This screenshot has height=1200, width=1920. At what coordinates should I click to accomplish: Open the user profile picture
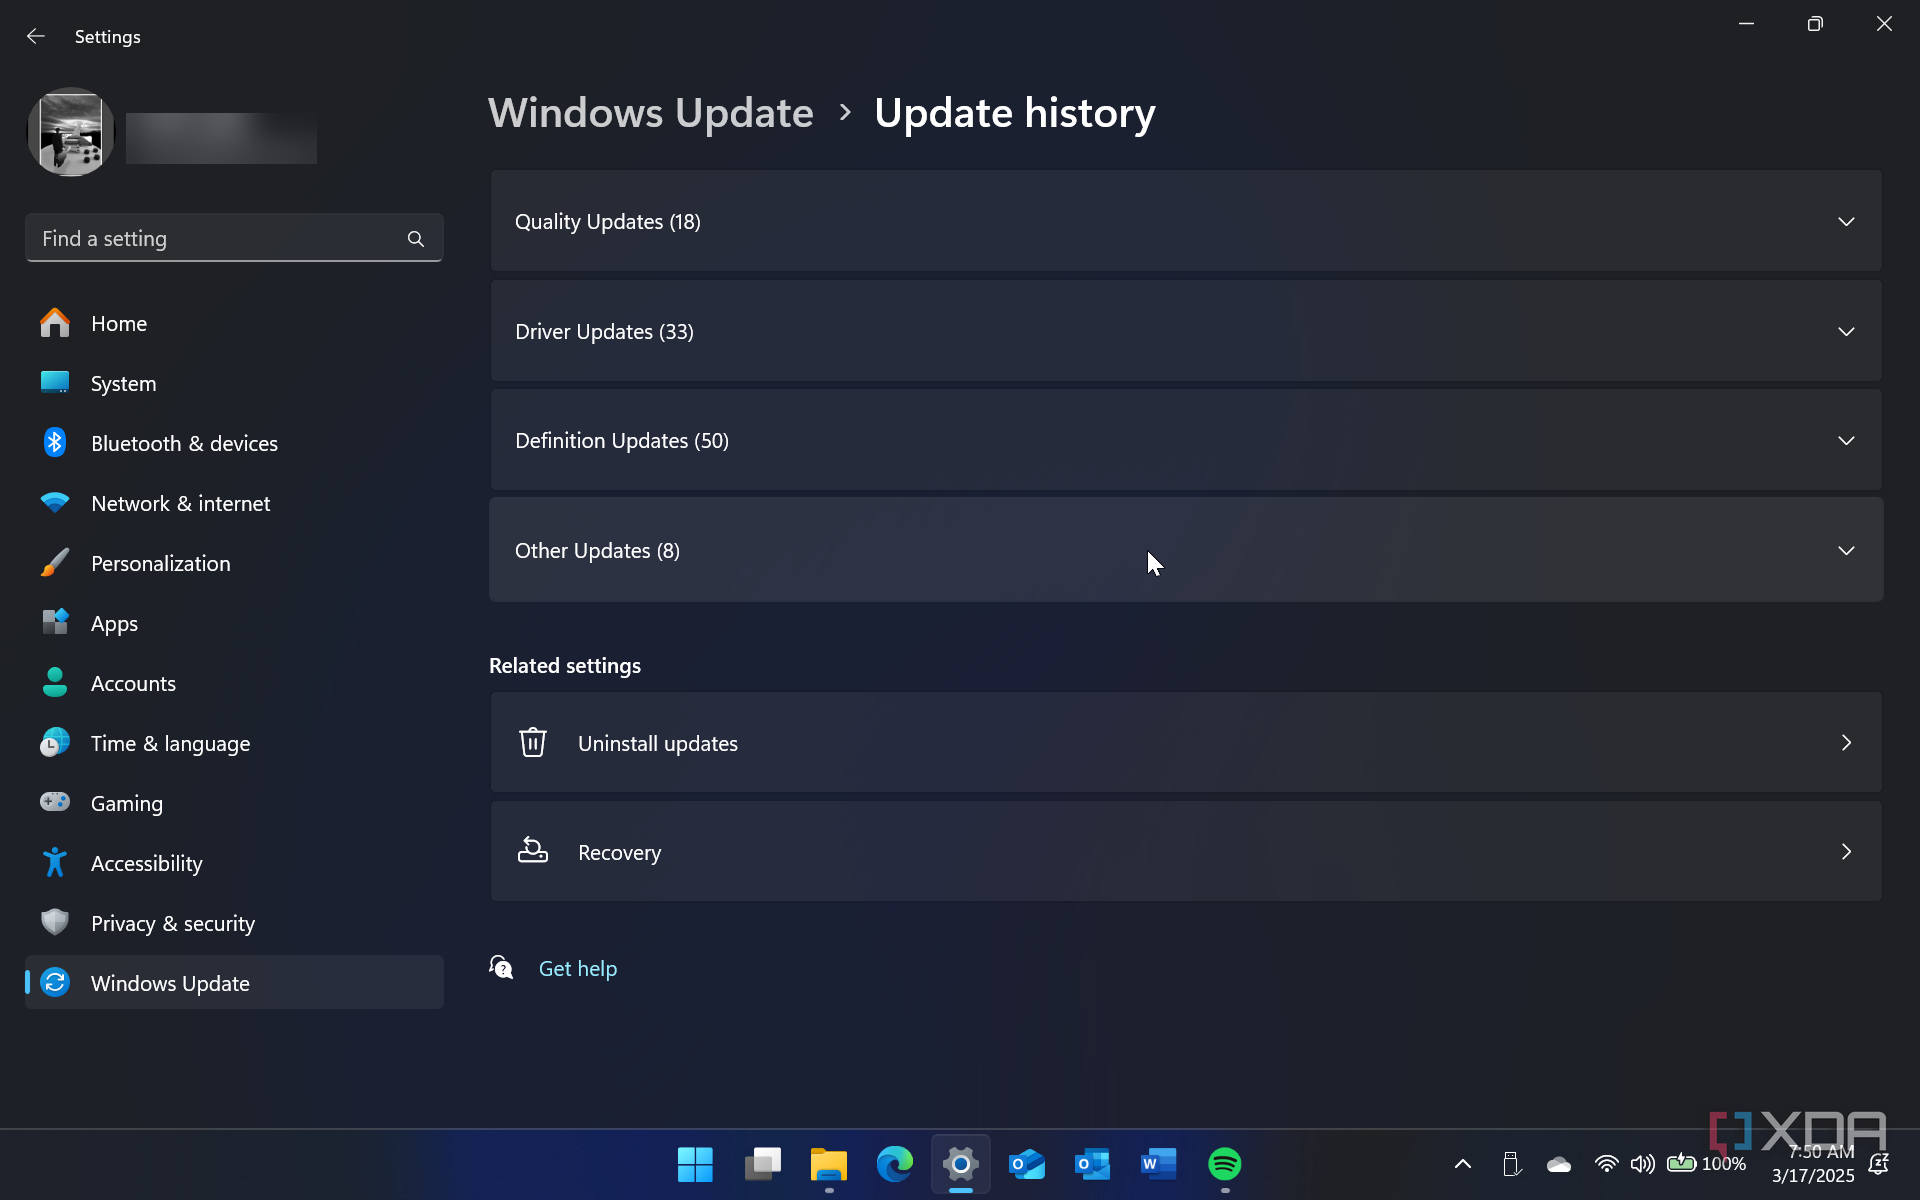click(x=70, y=132)
